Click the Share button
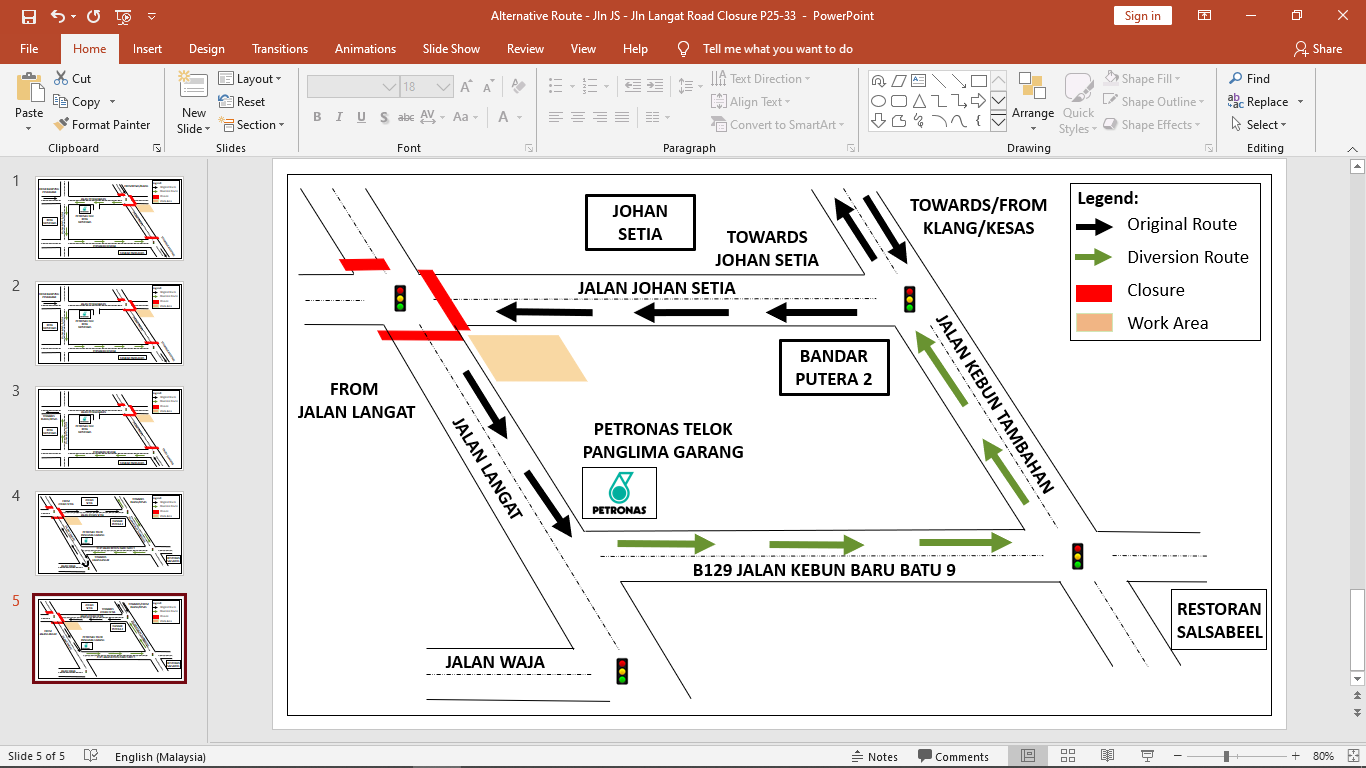The image size is (1366, 768). (1317, 49)
